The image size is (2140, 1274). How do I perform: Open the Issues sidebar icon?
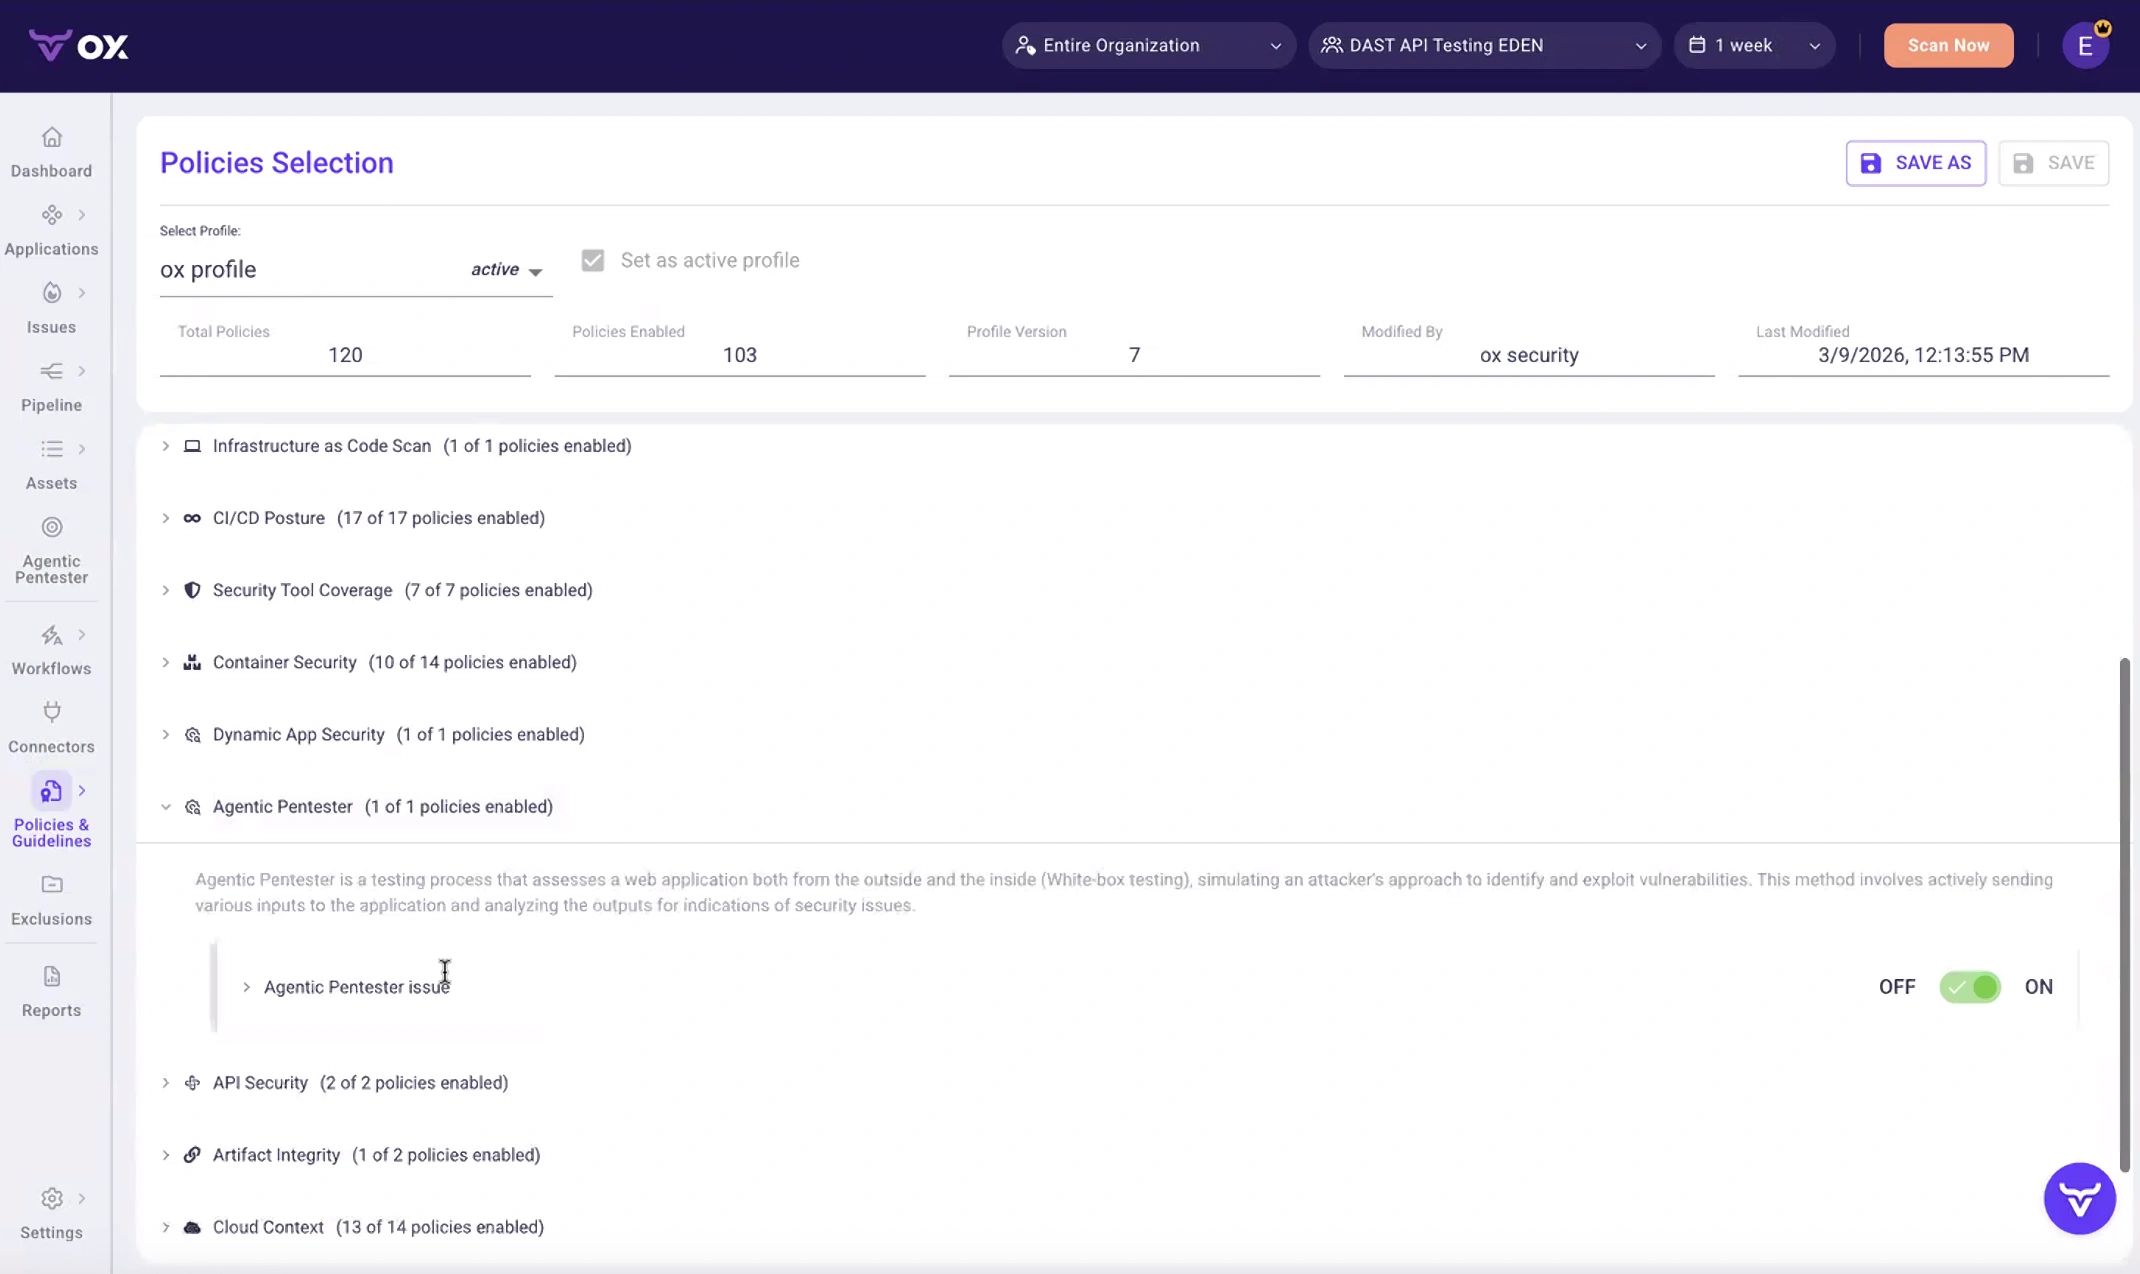click(52, 293)
